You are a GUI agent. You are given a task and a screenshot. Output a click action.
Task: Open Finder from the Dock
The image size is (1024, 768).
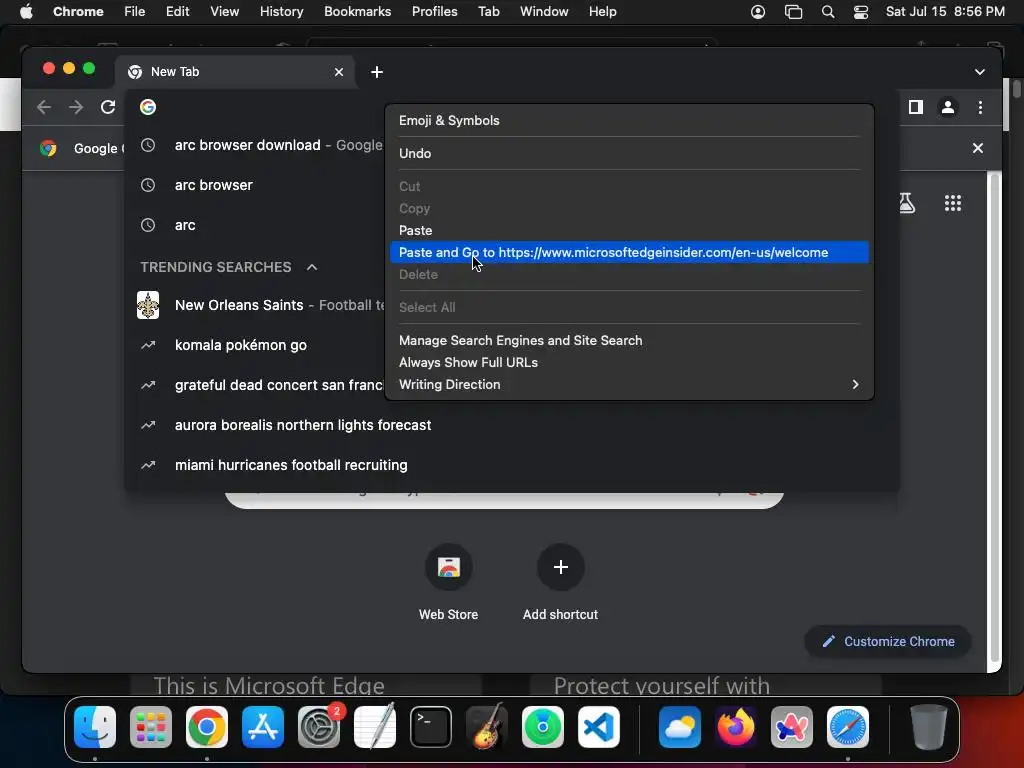point(95,727)
